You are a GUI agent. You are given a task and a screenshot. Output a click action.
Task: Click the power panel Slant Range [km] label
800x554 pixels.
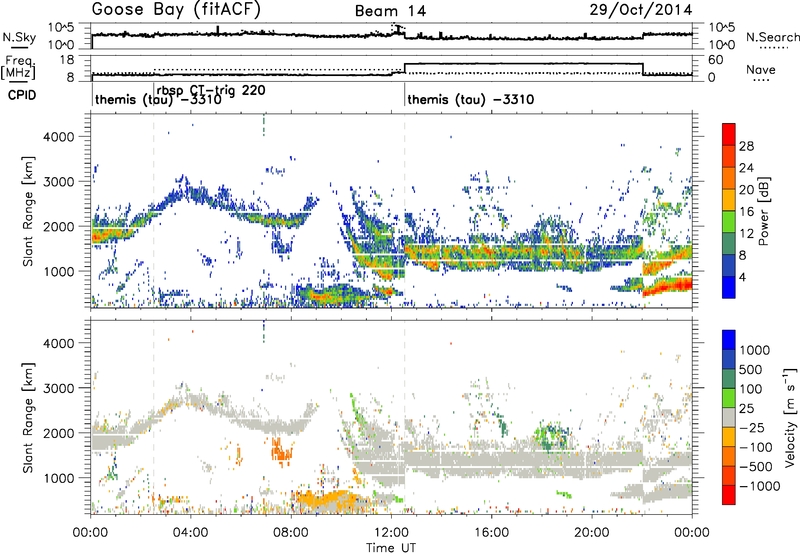click(x=28, y=211)
